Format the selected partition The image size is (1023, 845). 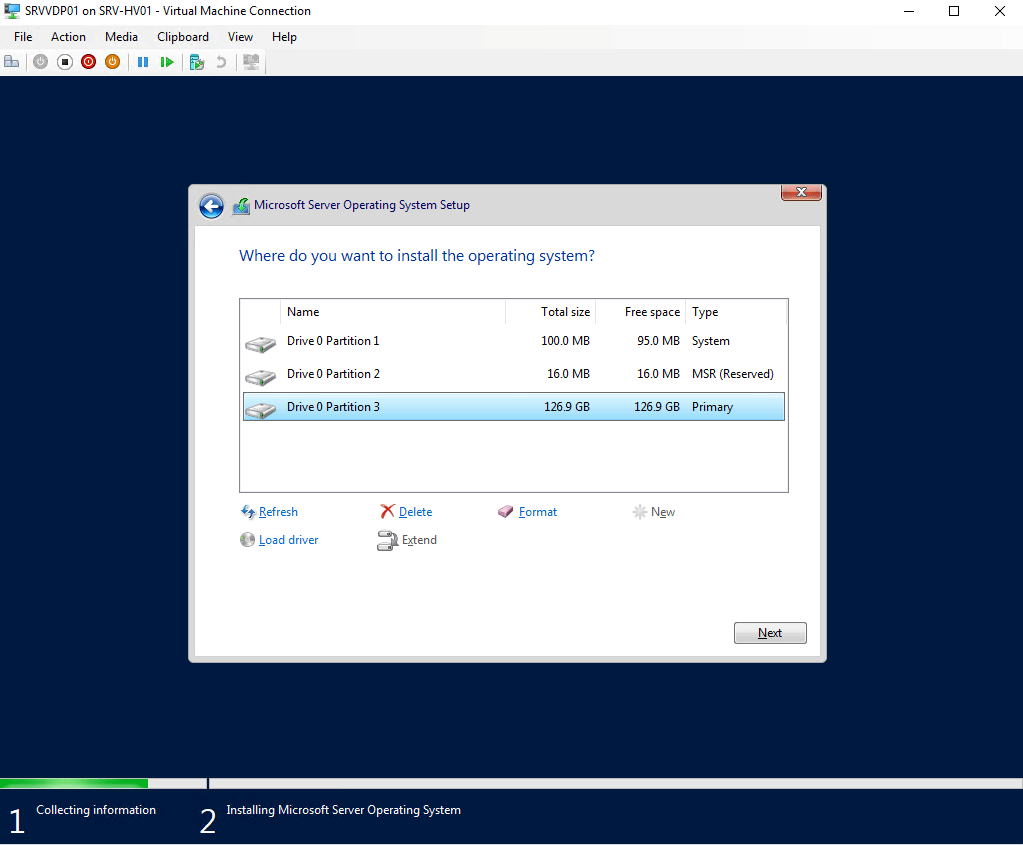point(537,512)
